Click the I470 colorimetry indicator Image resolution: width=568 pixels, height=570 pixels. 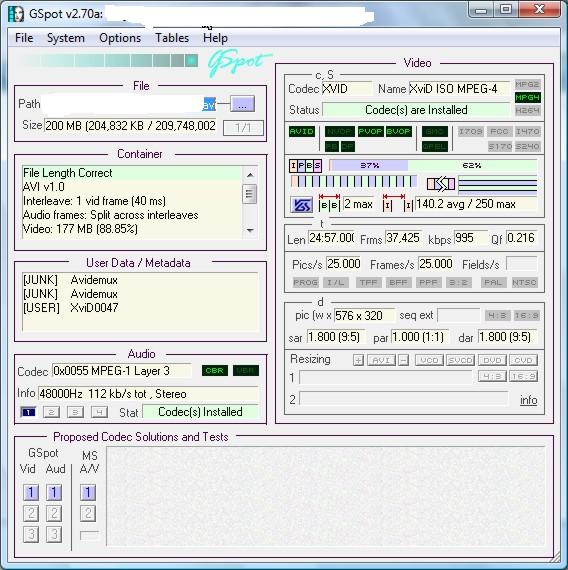528,131
